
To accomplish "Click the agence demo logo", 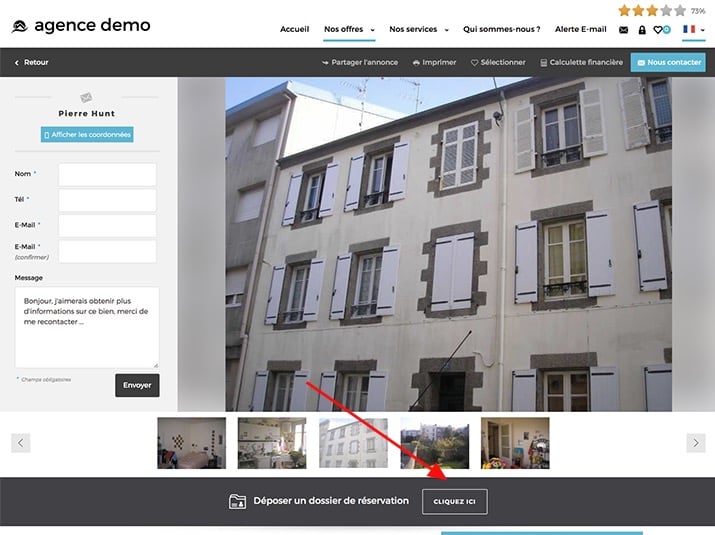I will 82,25.
